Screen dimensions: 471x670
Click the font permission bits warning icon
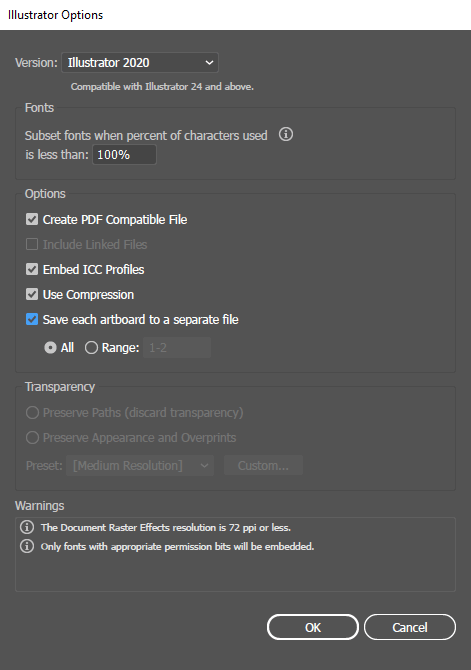[x=27, y=546]
